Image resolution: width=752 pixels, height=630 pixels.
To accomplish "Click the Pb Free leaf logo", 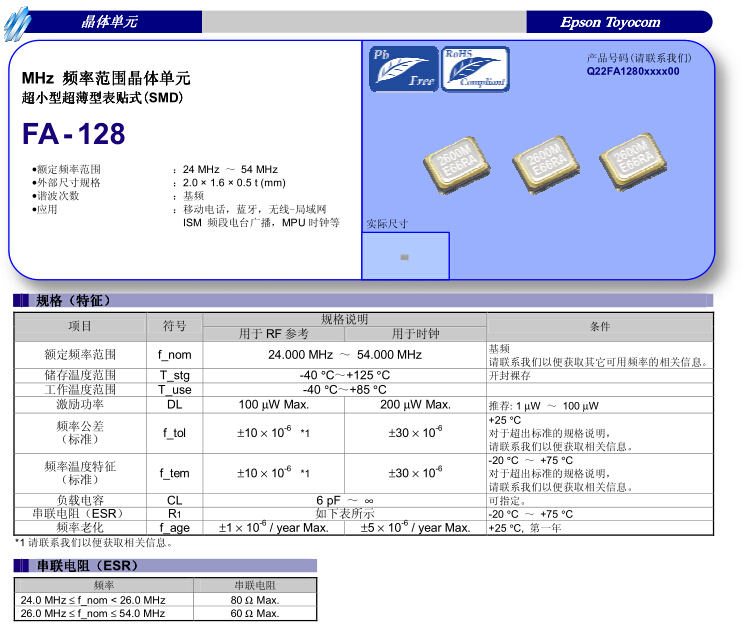I will pyautogui.click(x=404, y=68).
